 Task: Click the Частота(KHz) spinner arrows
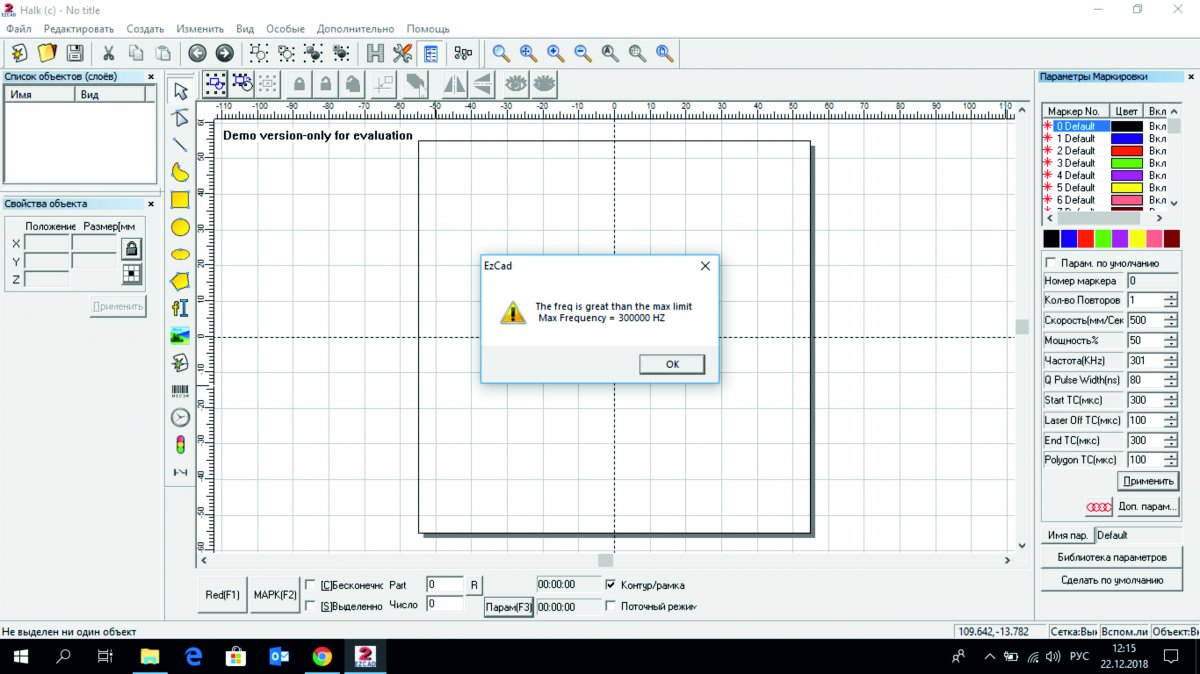point(1170,360)
